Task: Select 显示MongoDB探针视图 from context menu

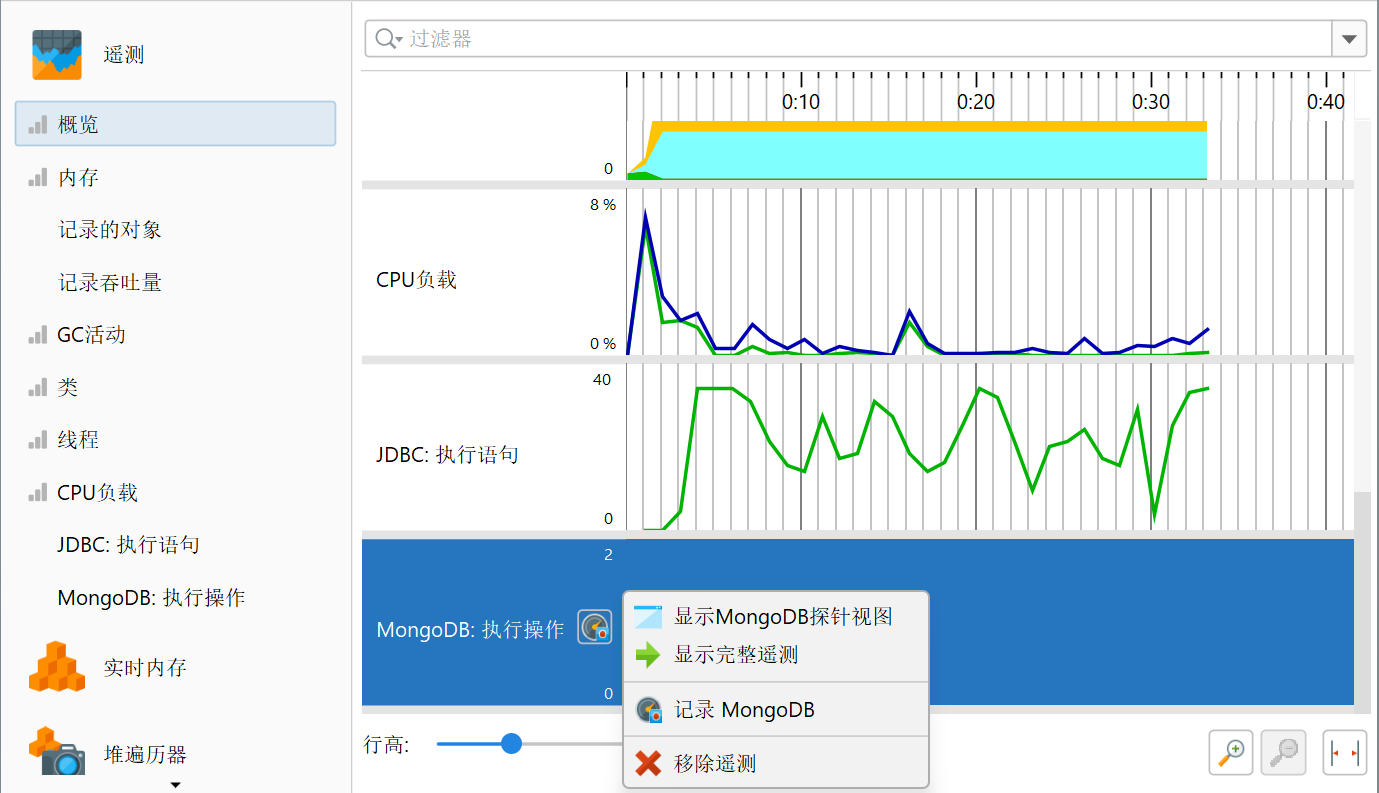Action: click(x=776, y=616)
